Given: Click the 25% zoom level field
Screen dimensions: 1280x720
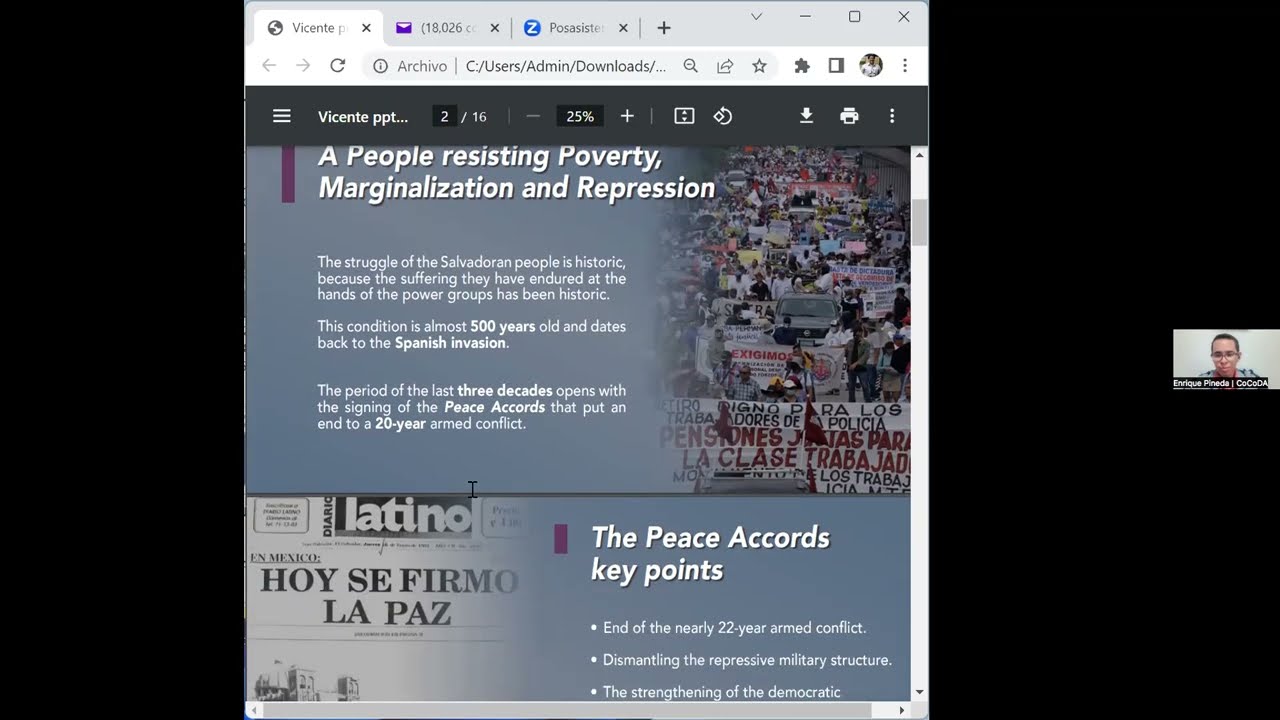Looking at the screenshot, I should tap(580, 116).
